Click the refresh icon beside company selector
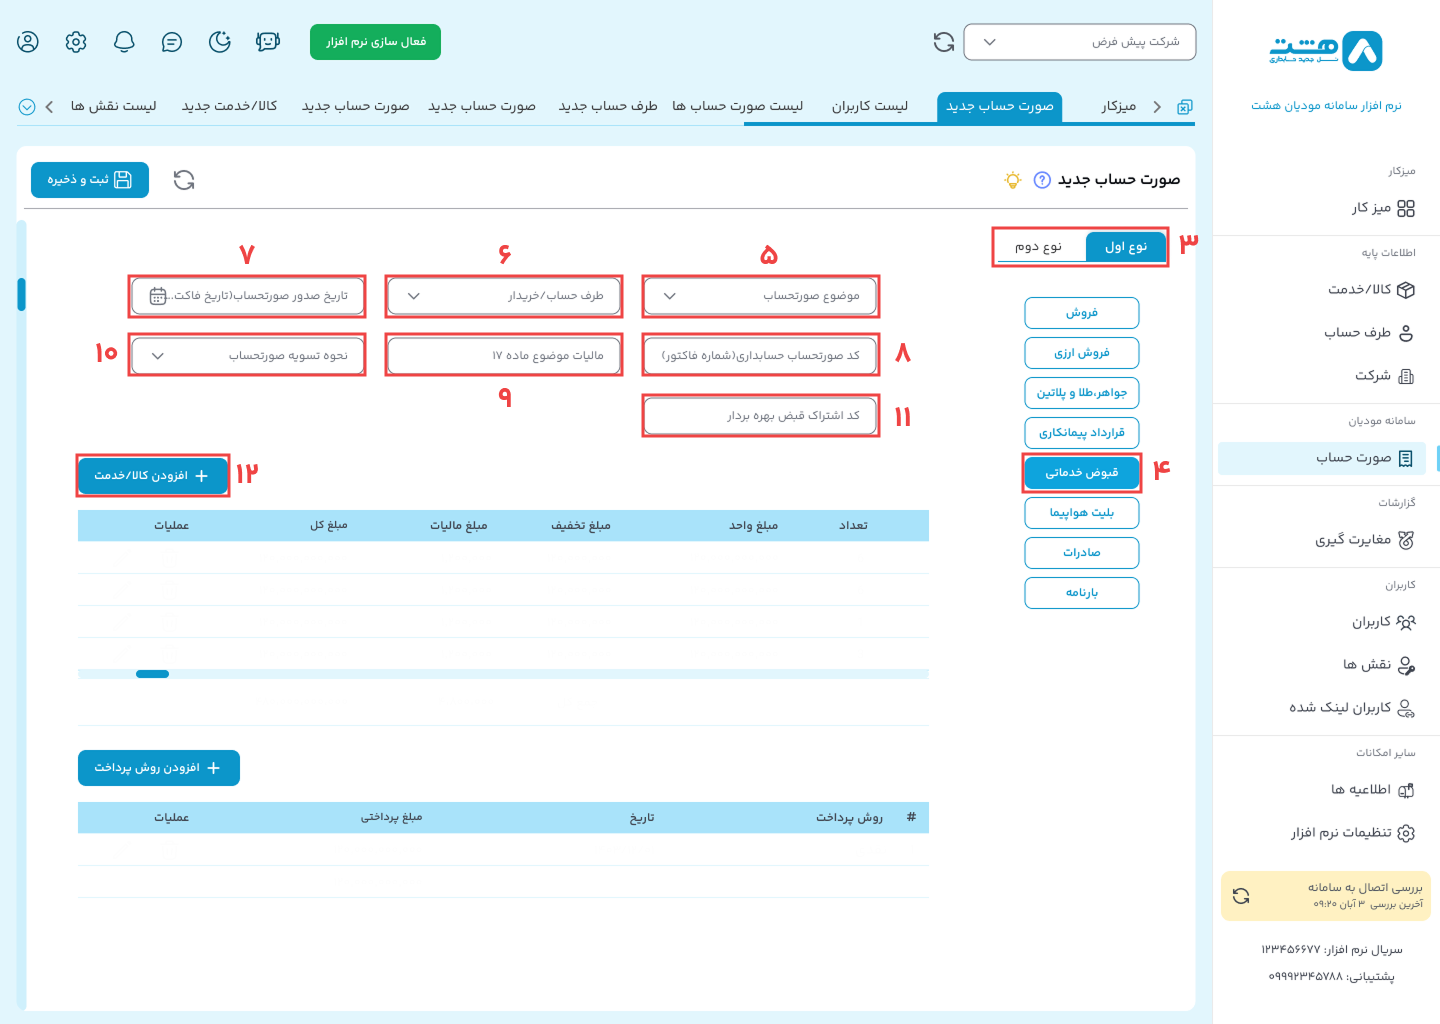 coord(943,42)
